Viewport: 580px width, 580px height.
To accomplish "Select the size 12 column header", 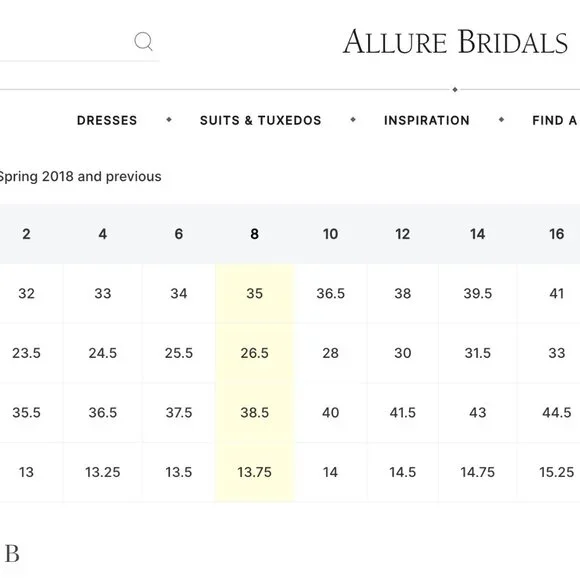I will (402, 234).
